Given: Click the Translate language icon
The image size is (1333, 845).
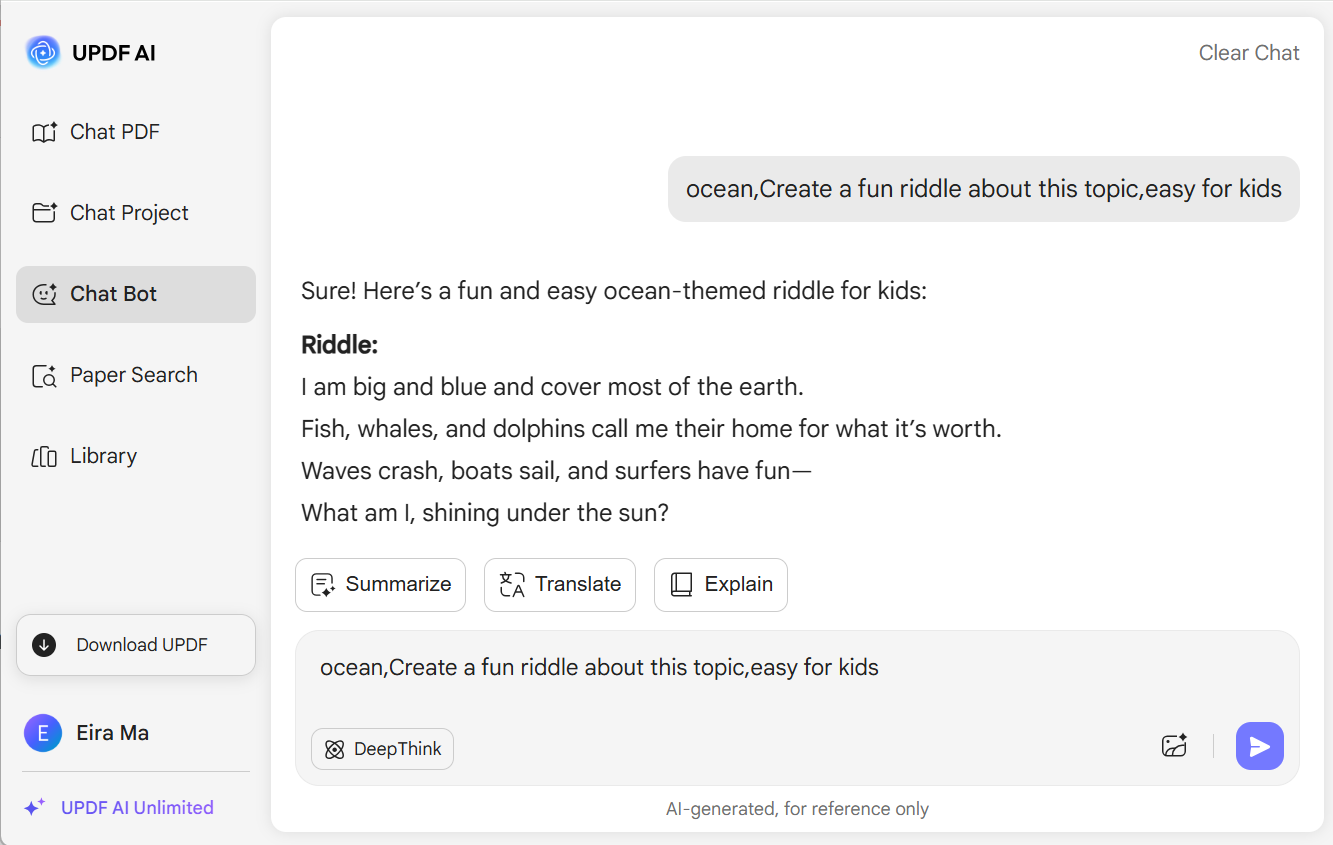Looking at the screenshot, I should [512, 585].
